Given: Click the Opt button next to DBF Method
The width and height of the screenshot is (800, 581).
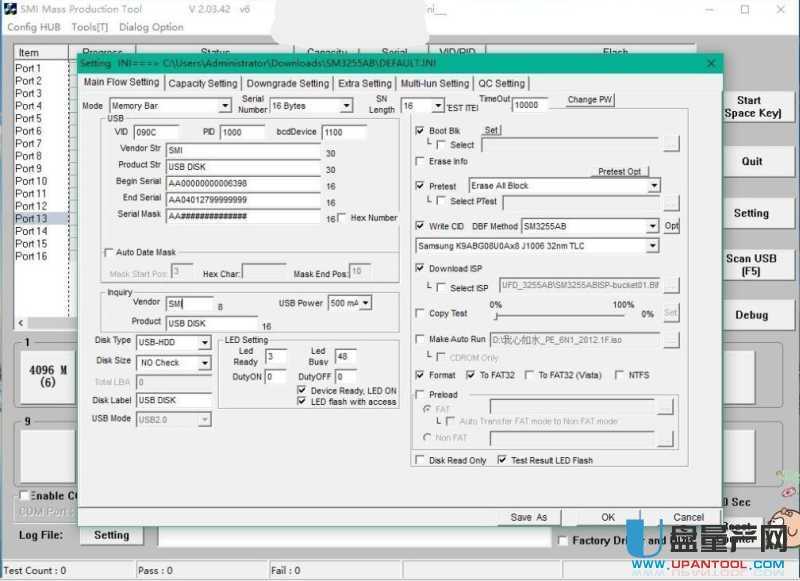Looking at the screenshot, I should [672, 226].
